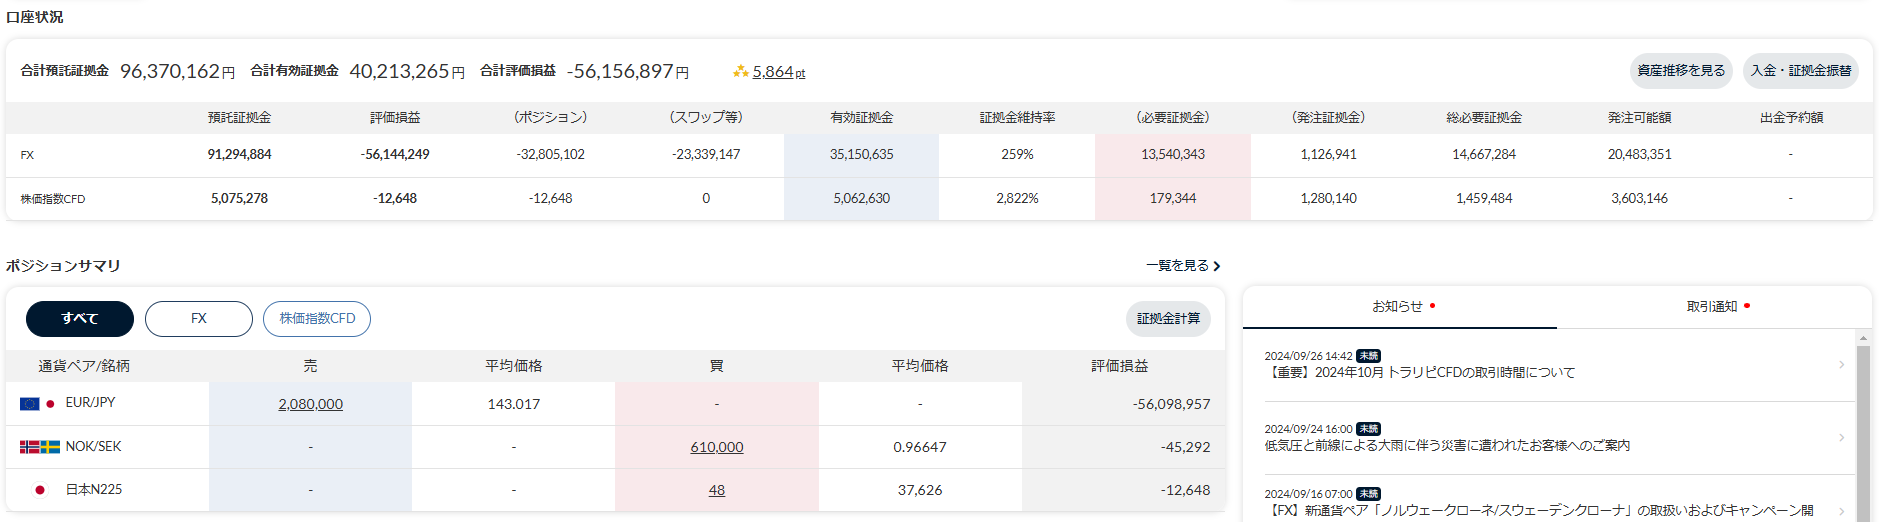Switch to the お知らせ tab
Screen dimensions: 1879x522
(x=1398, y=307)
